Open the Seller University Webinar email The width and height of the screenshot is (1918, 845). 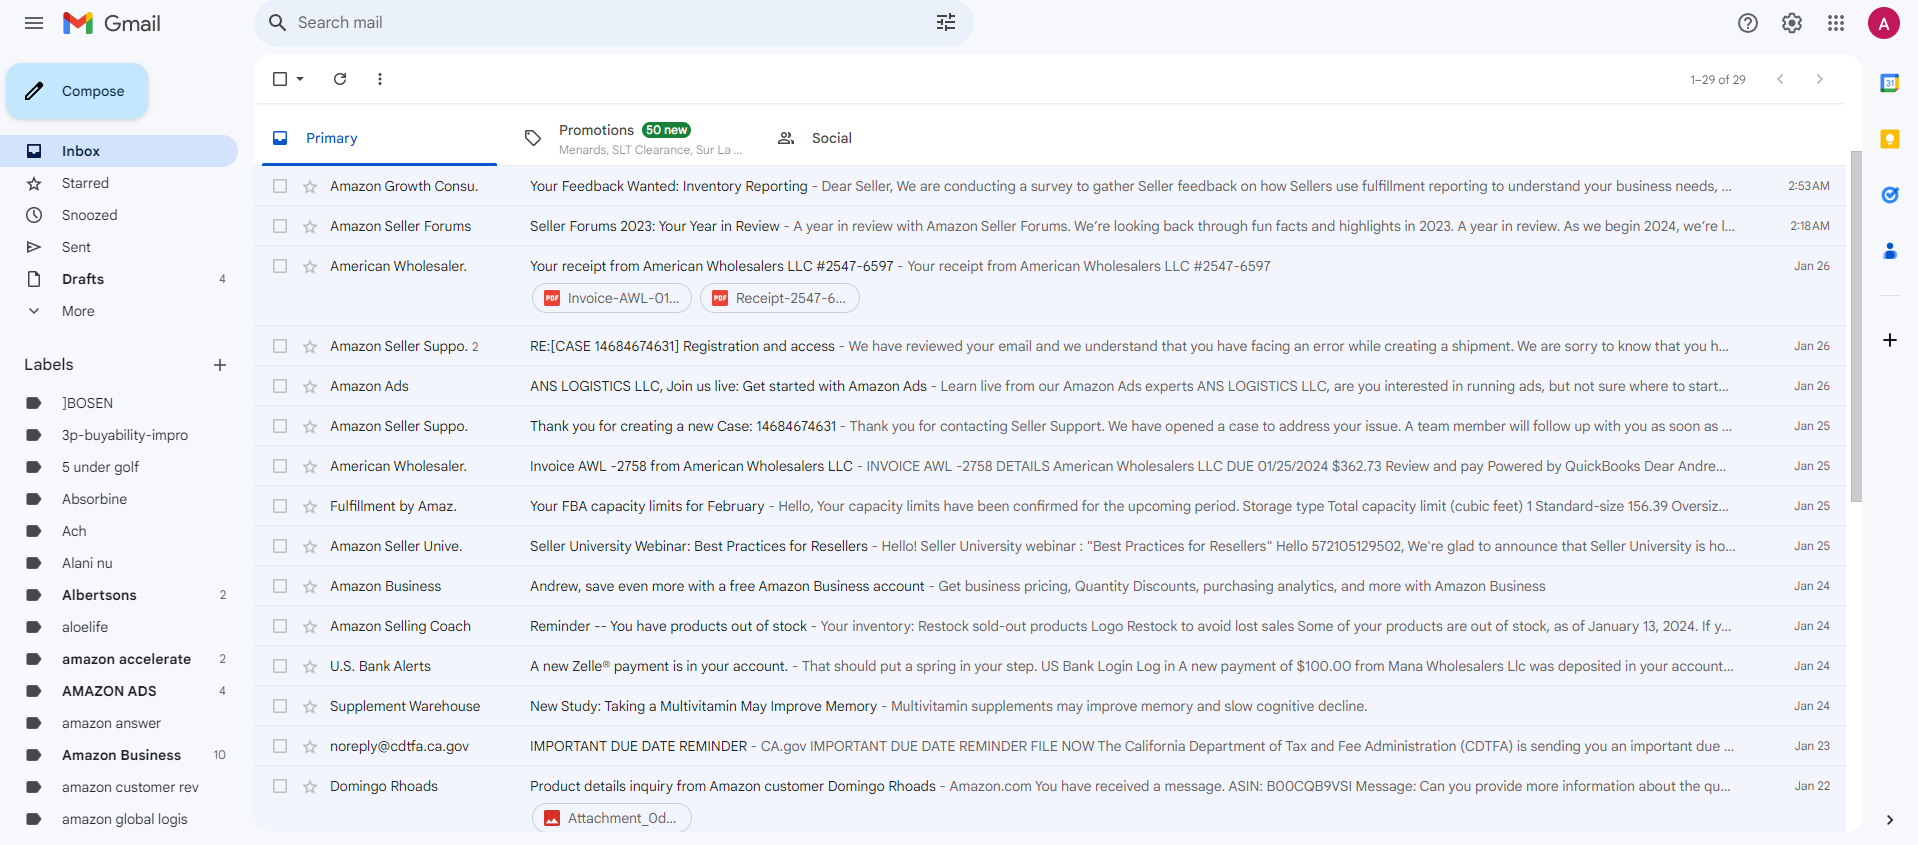1050,546
